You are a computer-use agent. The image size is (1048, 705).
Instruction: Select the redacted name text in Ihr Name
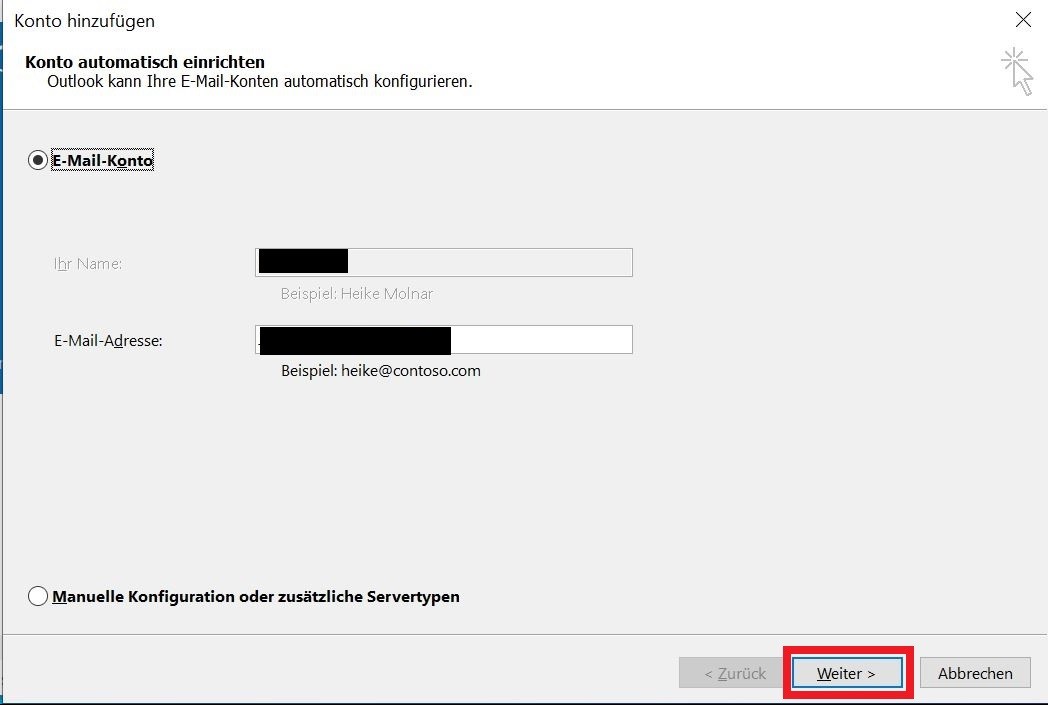click(301, 261)
